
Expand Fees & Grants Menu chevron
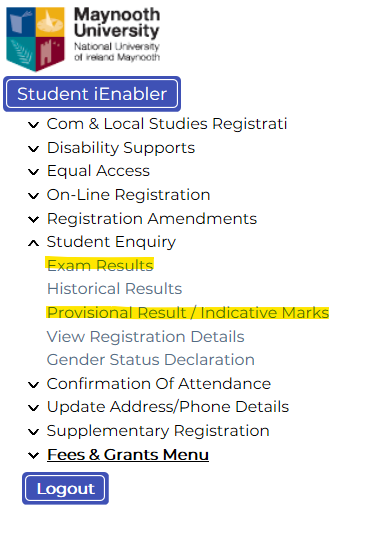[33, 456]
